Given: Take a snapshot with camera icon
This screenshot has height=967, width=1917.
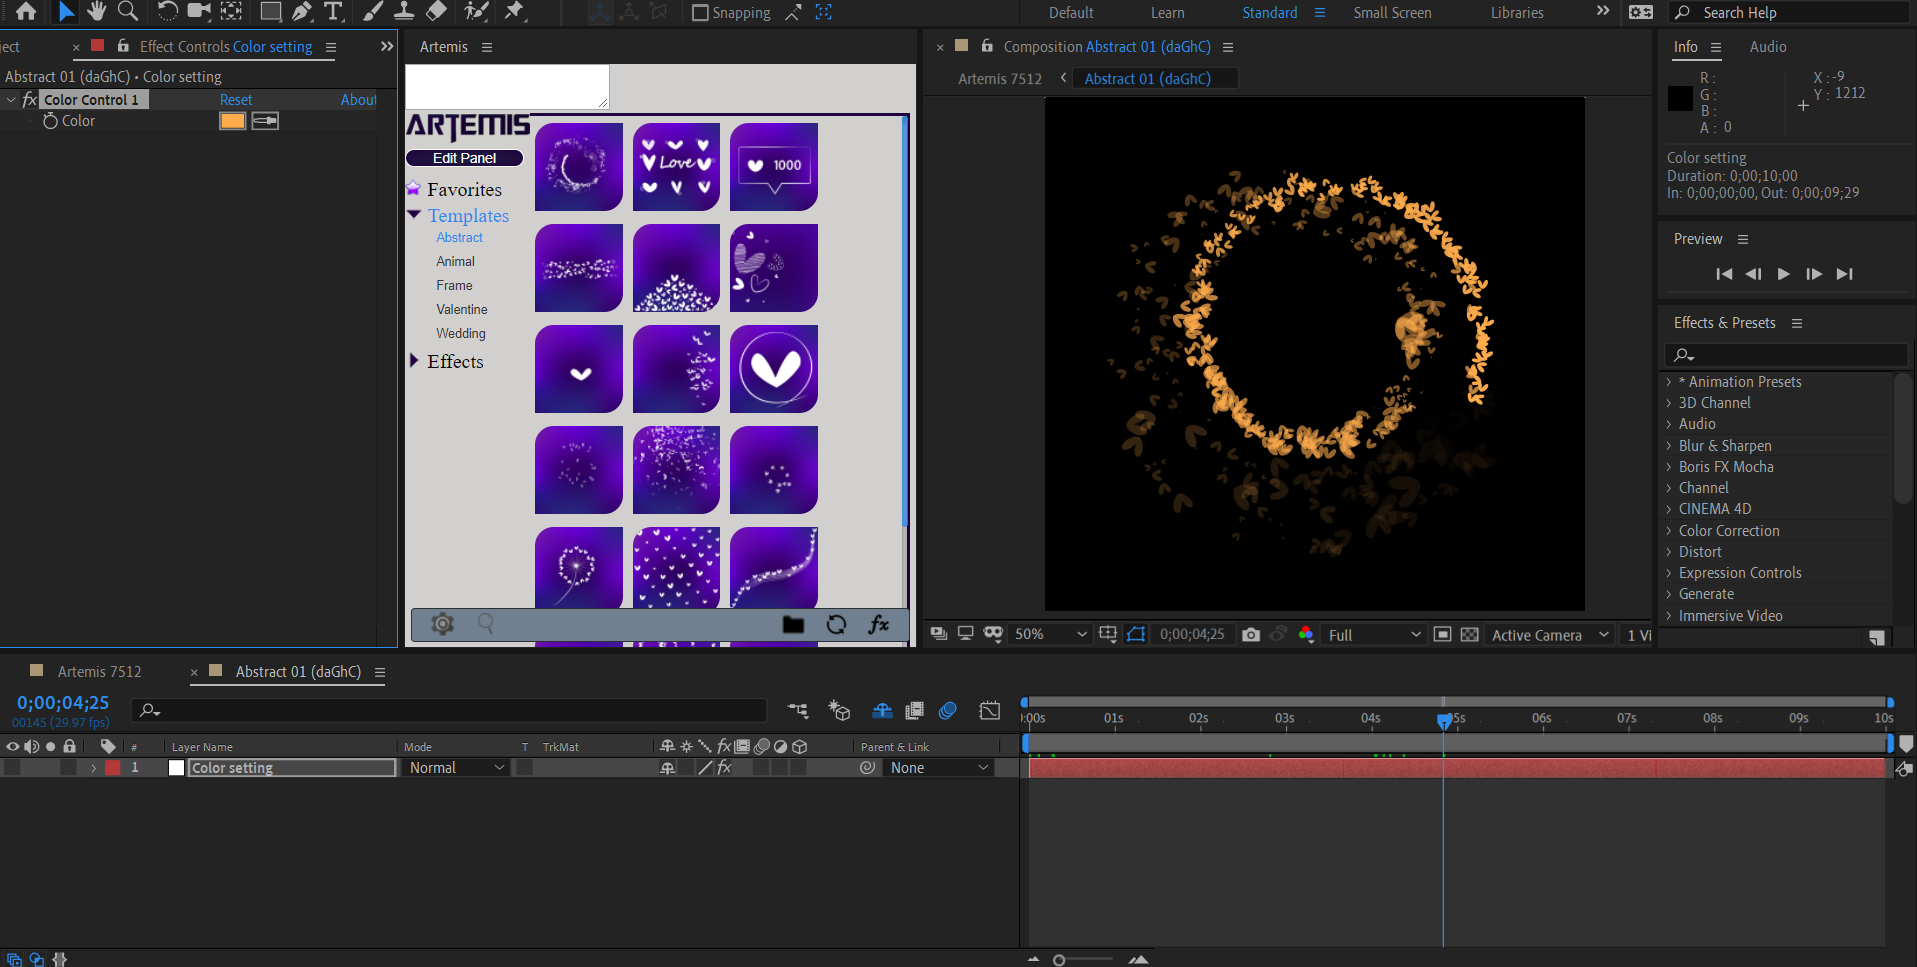Looking at the screenshot, I should pos(1250,635).
